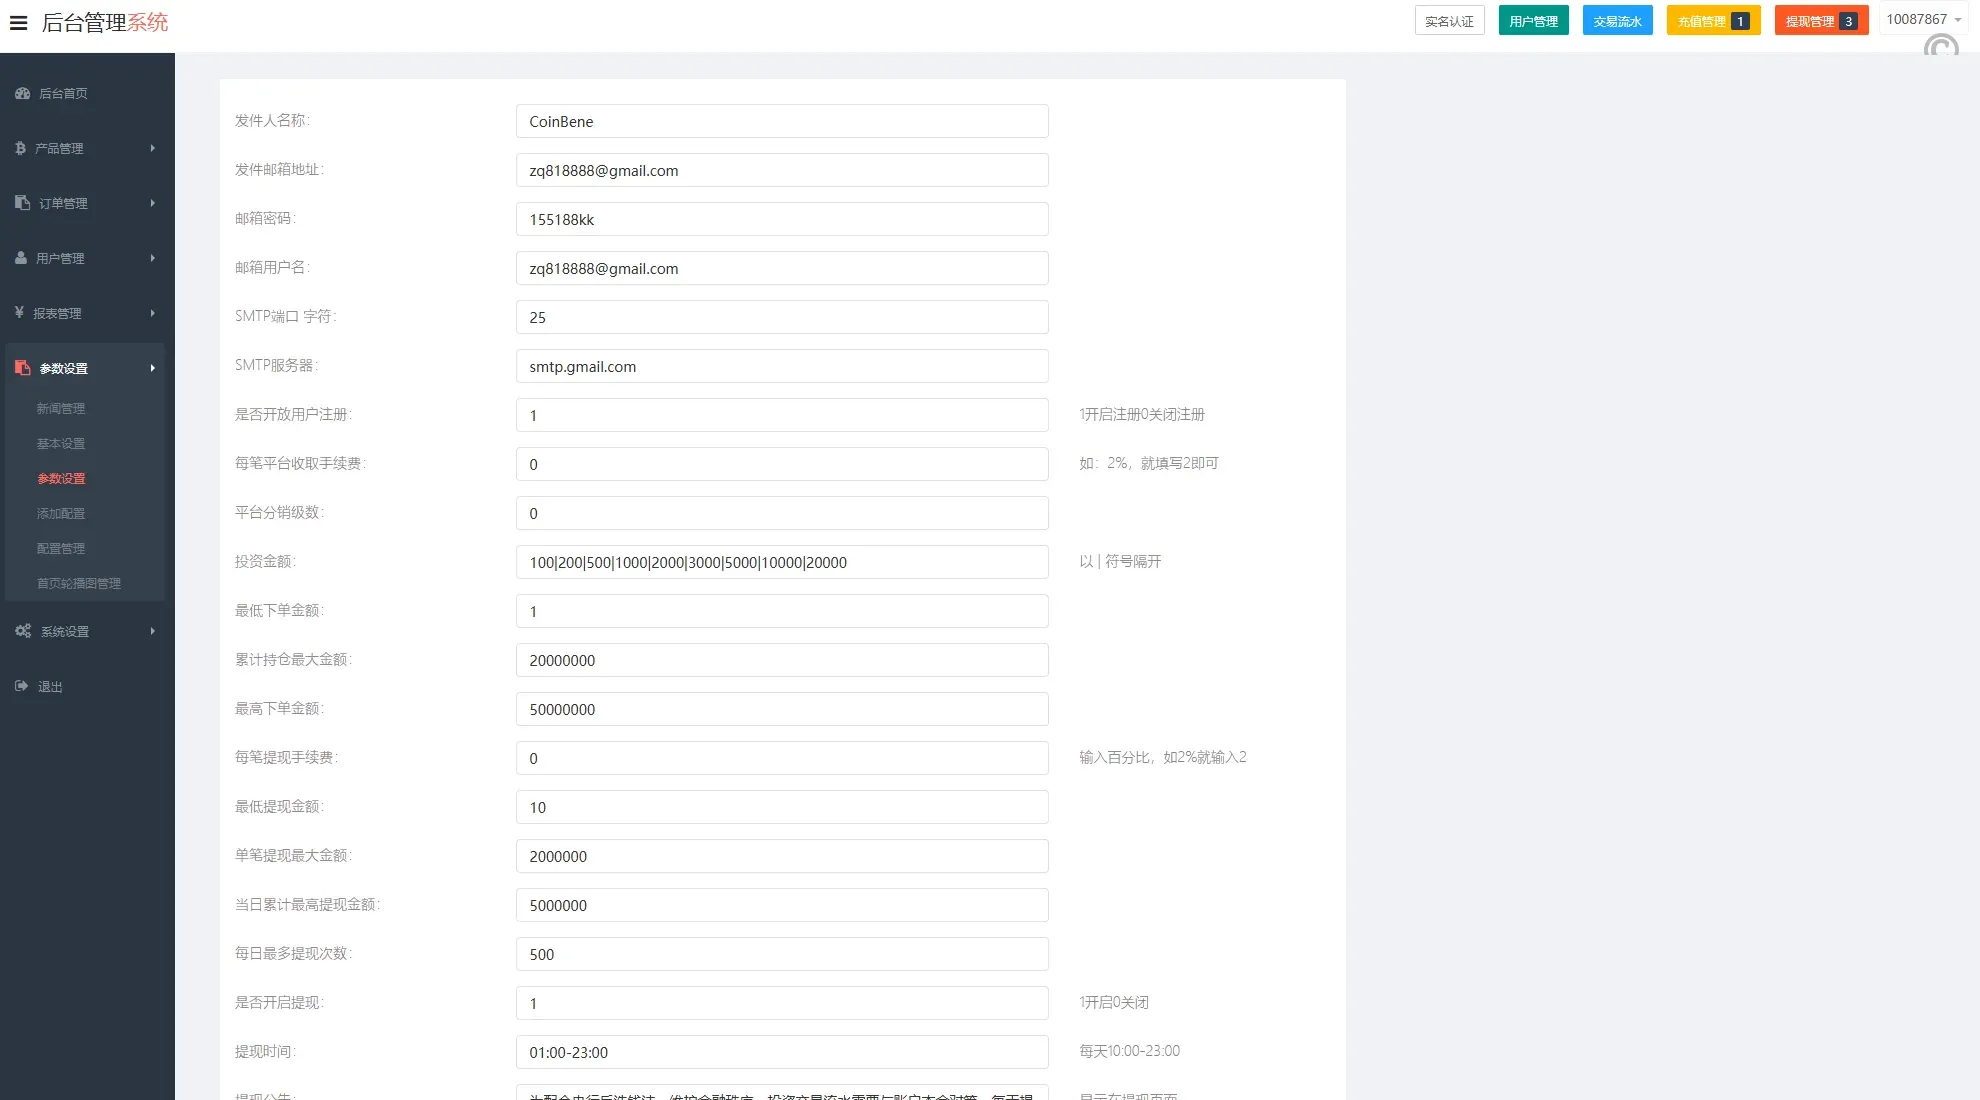
Task: Click the 发件人名称 input field
Action: [x=781, y=121]
